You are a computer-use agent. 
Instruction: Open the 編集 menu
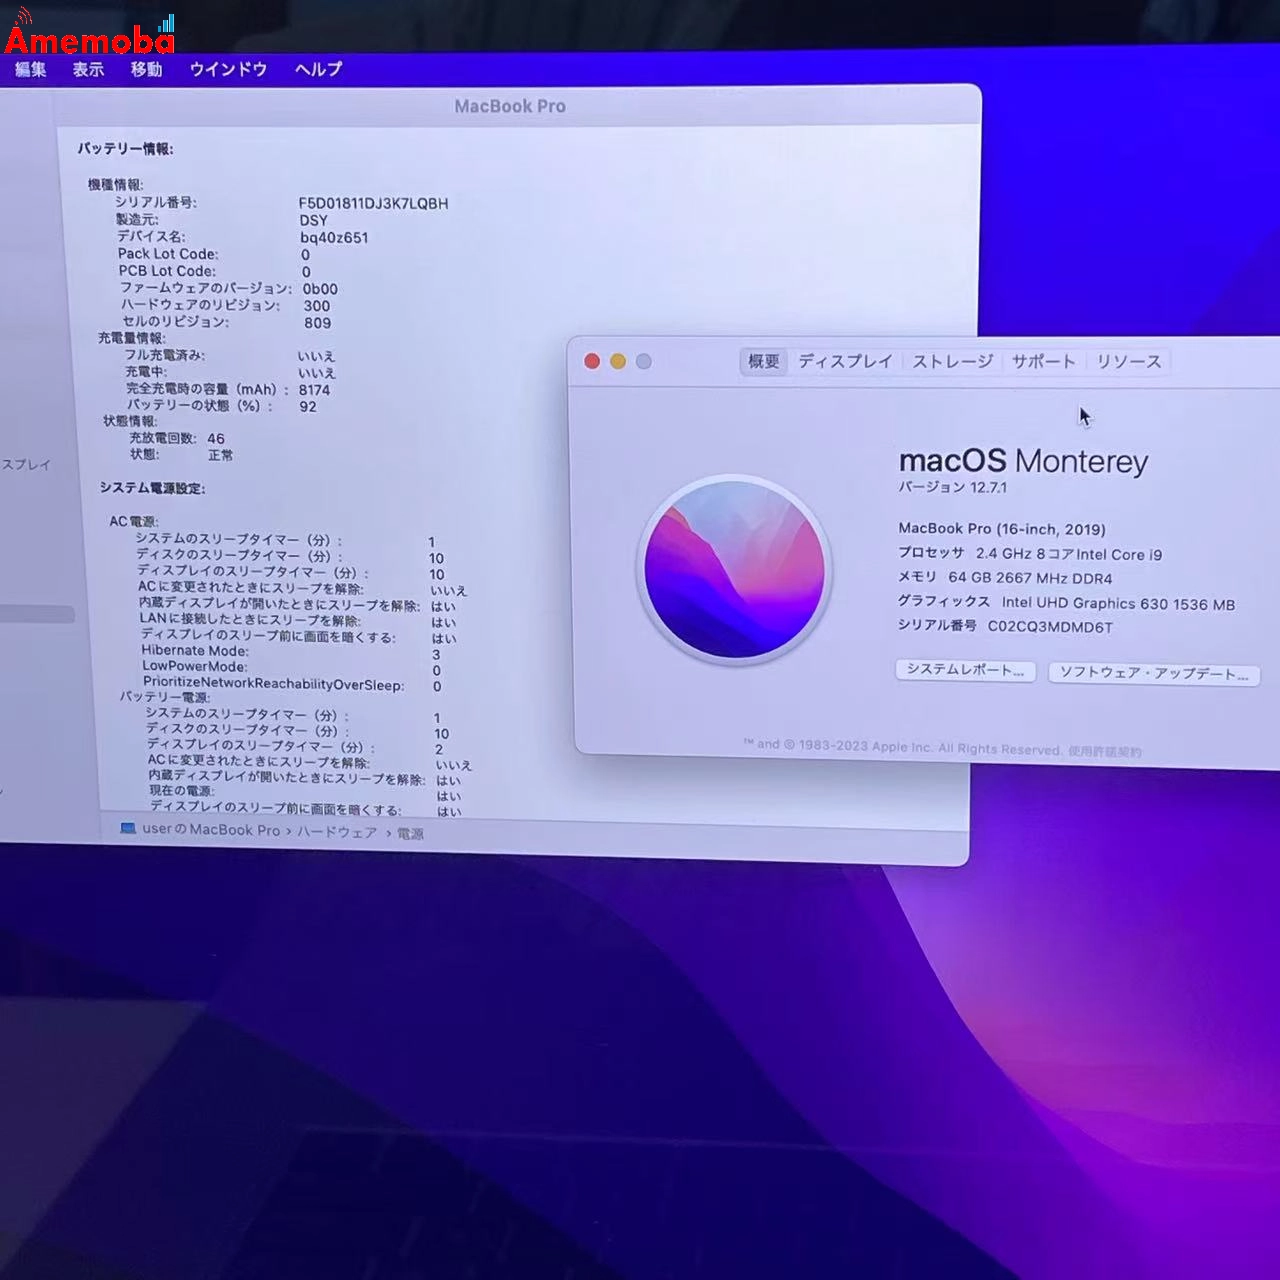30,69
